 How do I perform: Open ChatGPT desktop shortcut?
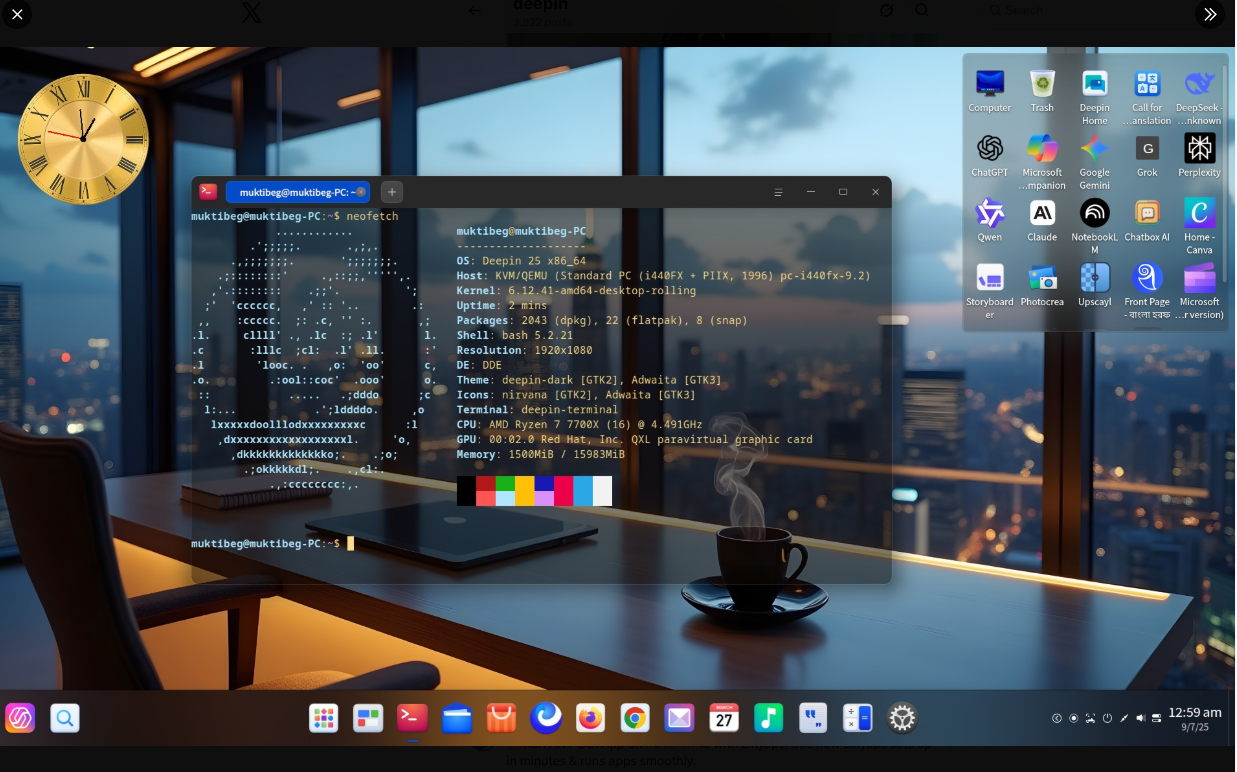989,155
